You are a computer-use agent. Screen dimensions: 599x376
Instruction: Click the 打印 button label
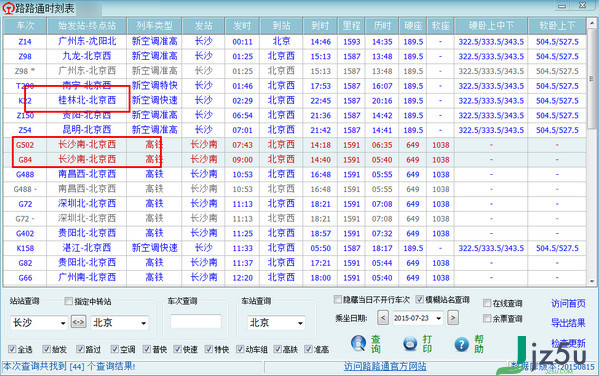(x=427, y=344)
